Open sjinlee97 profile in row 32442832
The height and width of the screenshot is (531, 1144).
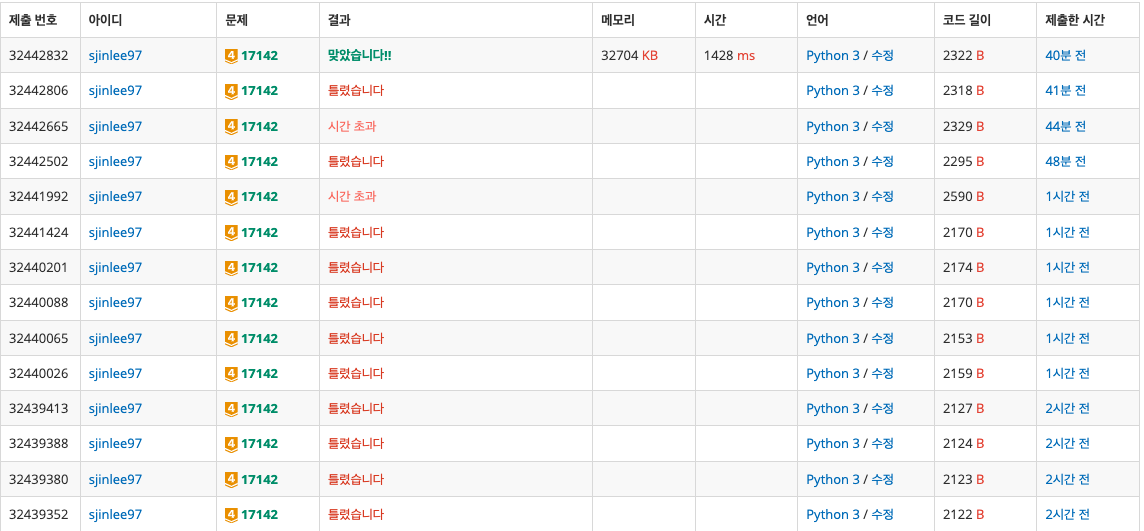(x=115, y=55)
